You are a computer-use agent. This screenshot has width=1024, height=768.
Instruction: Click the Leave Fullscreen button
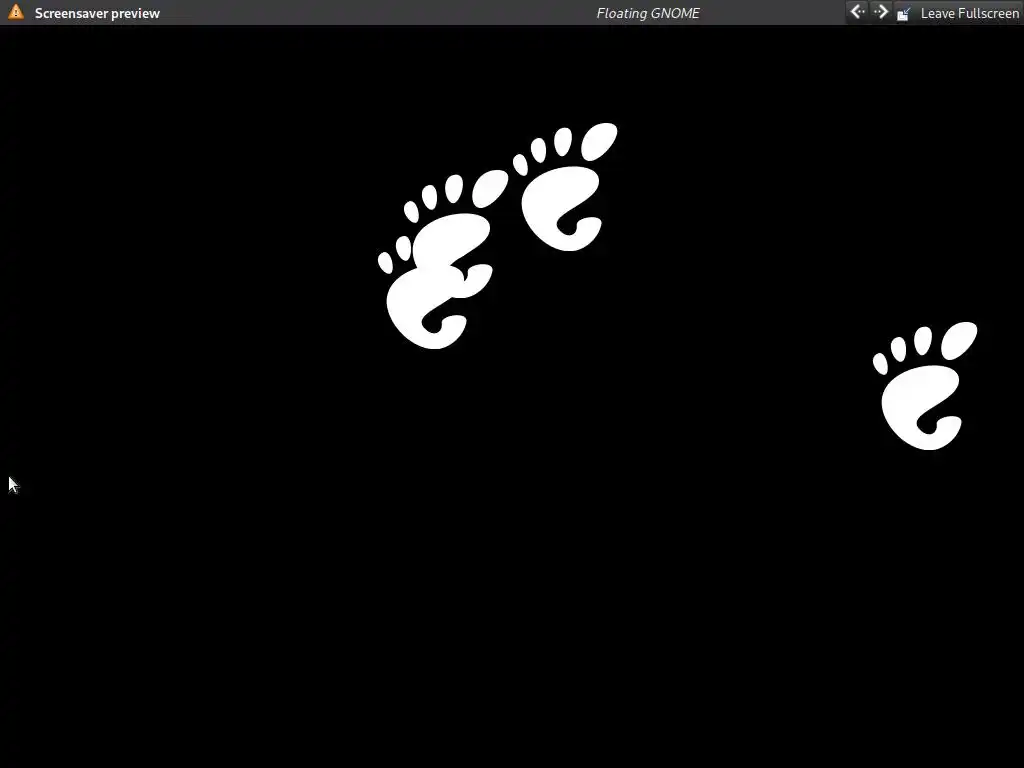[957, 13]
